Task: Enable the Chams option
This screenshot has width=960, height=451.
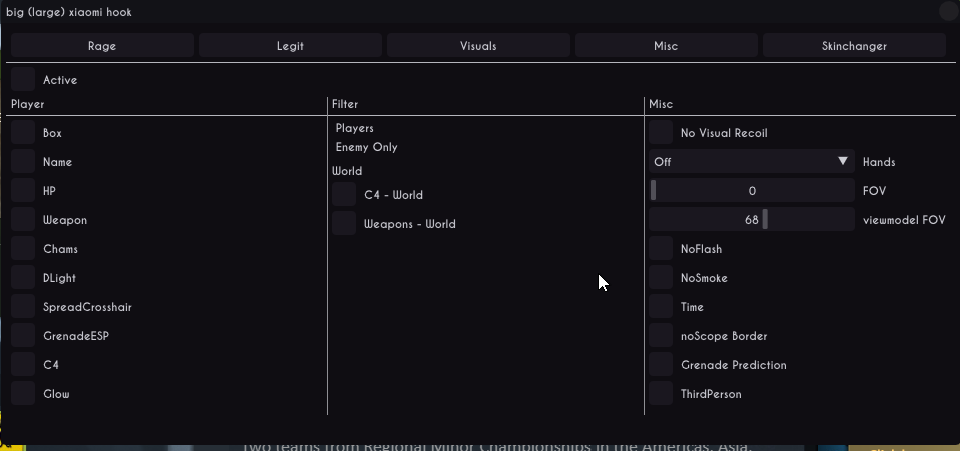Action: click(x=23, y=249)
